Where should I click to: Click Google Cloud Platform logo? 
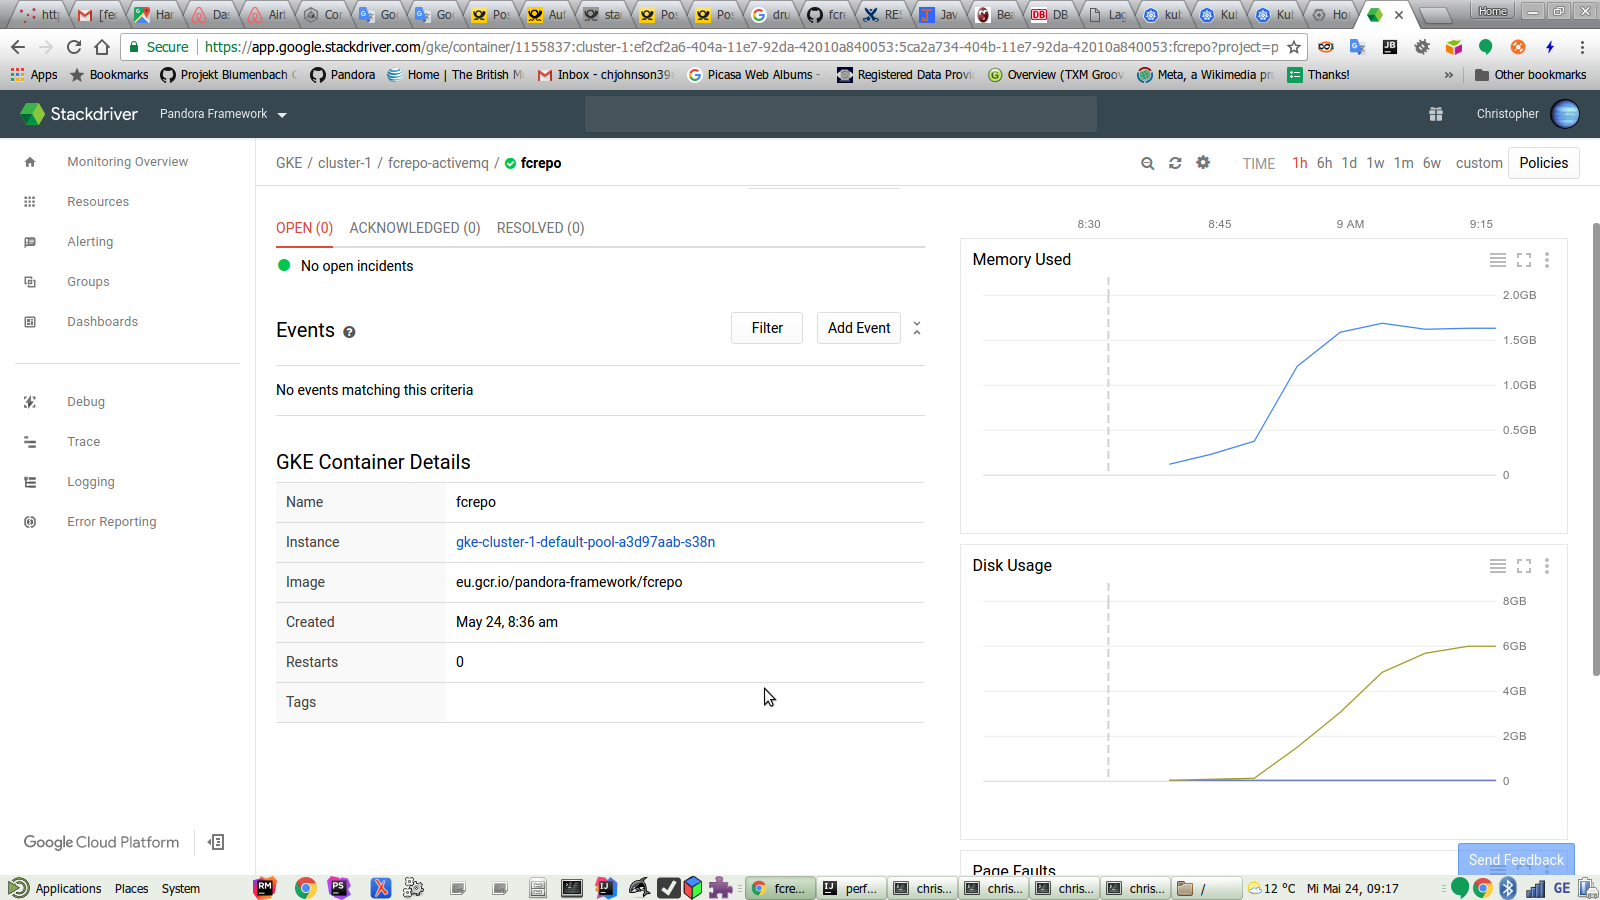(x=101, y=842)
